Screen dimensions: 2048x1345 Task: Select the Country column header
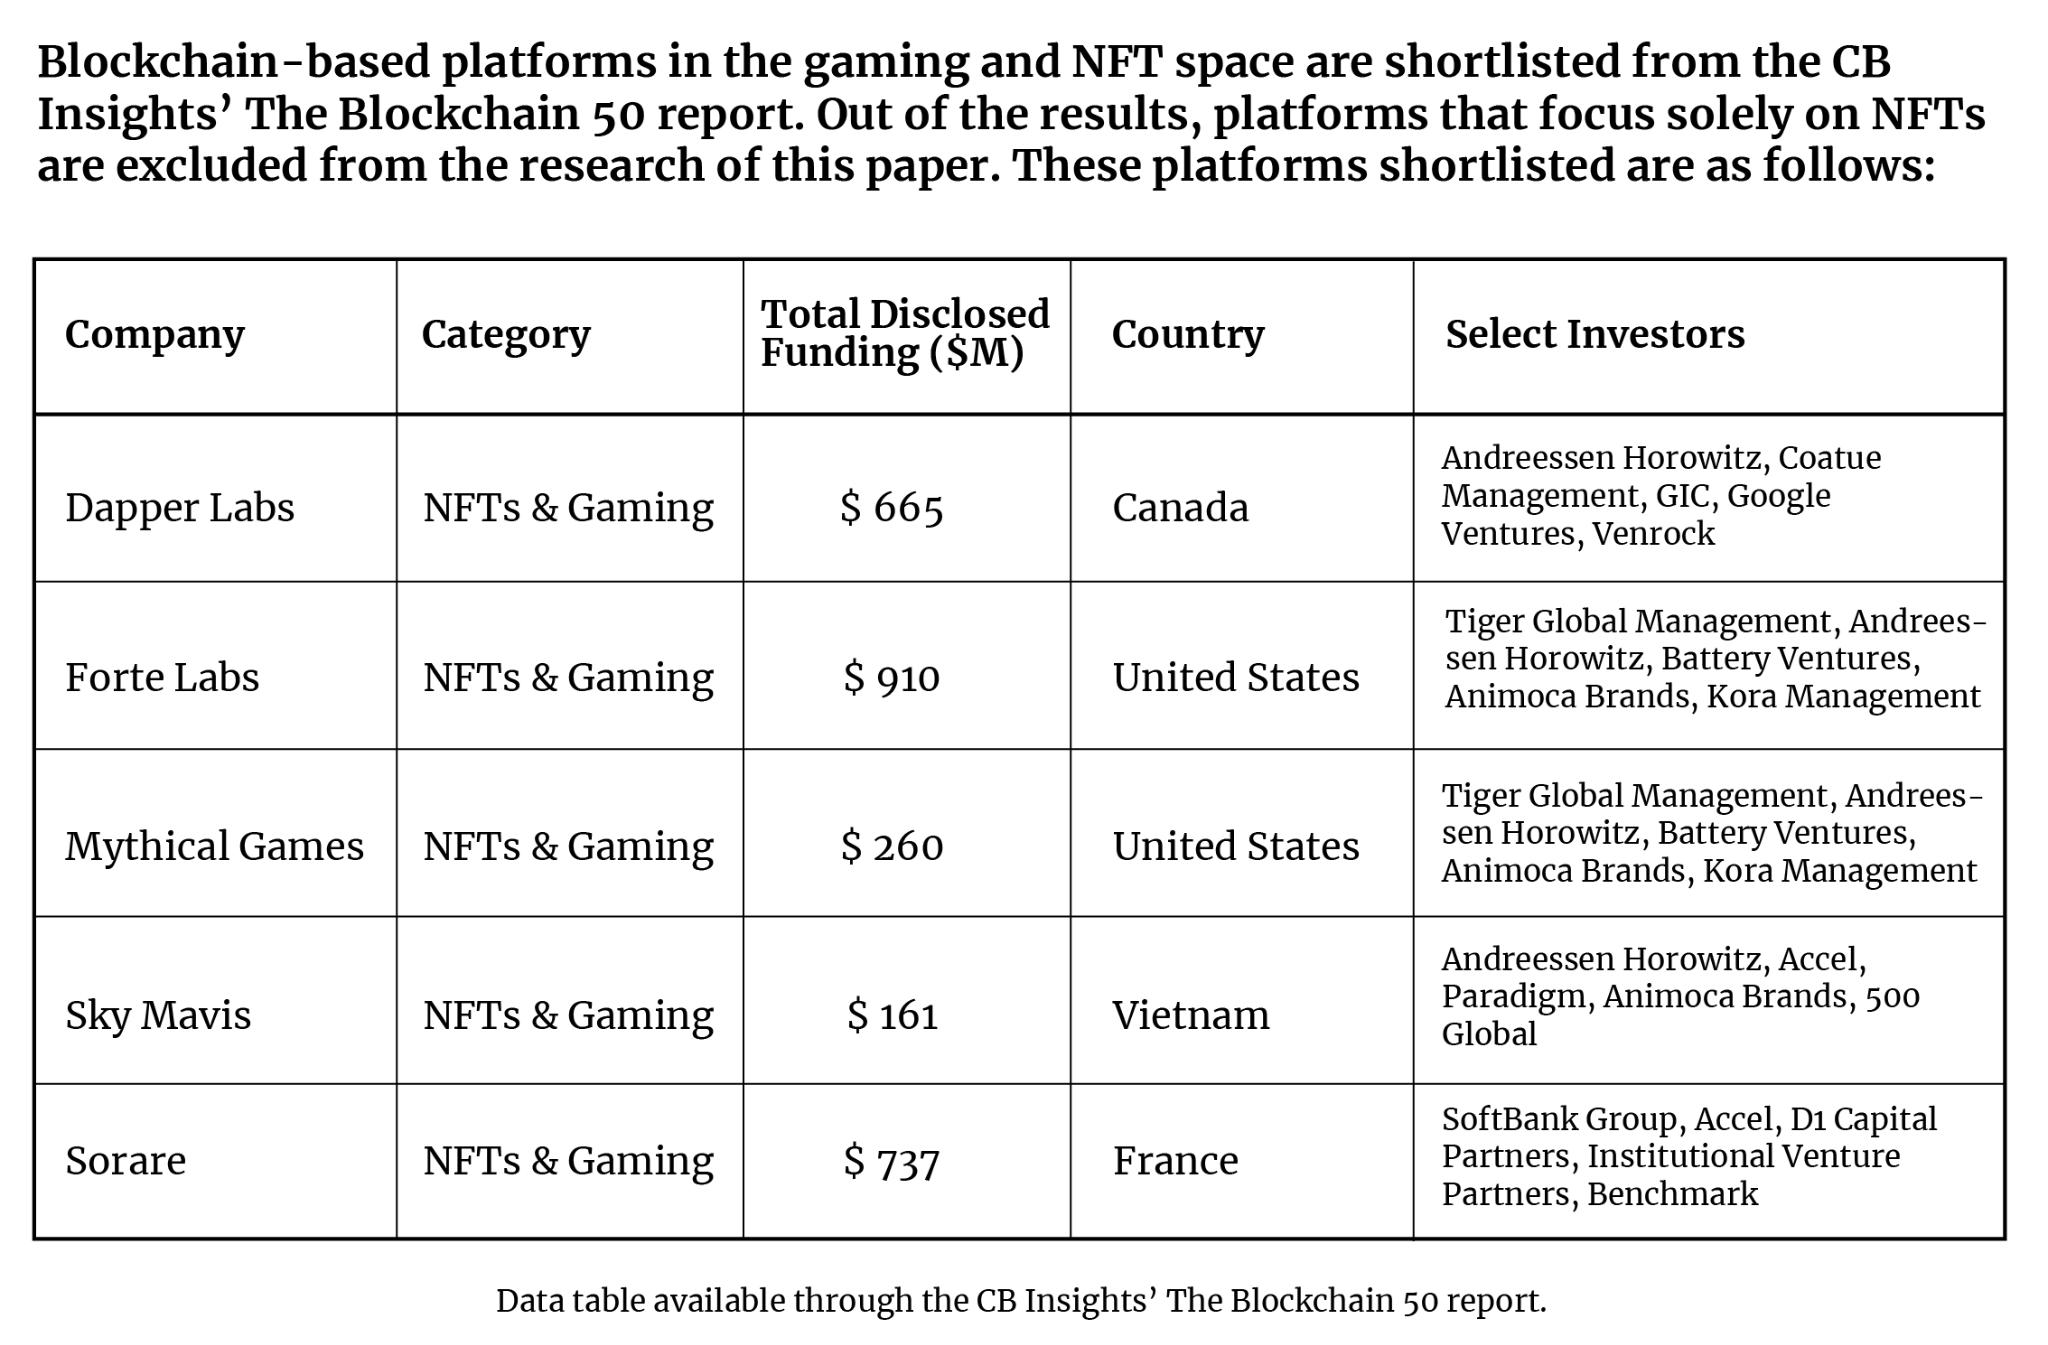pyautogui.click(x=1188, y=335)
